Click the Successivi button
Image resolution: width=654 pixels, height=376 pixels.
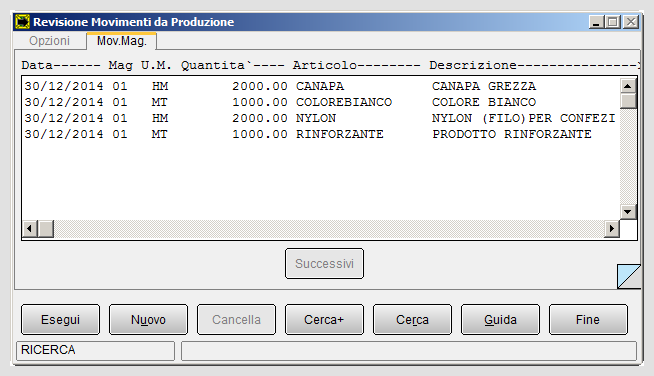click(324, 264)
